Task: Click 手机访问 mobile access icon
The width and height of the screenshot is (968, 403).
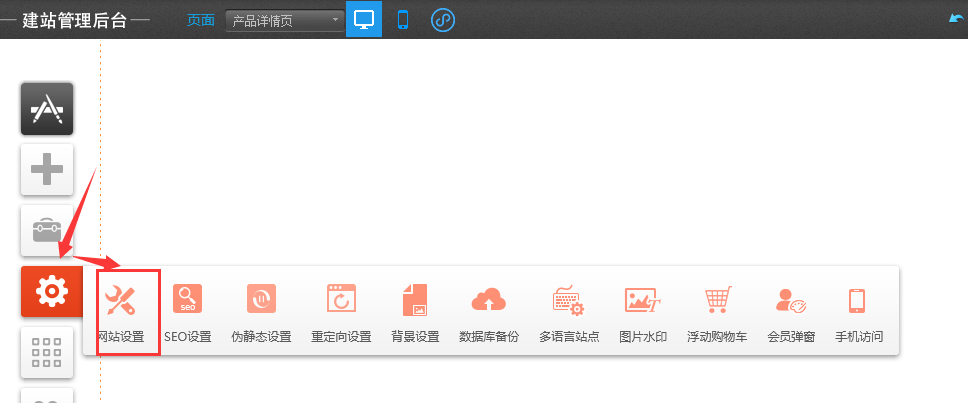Action: click(x=858, y=311)
